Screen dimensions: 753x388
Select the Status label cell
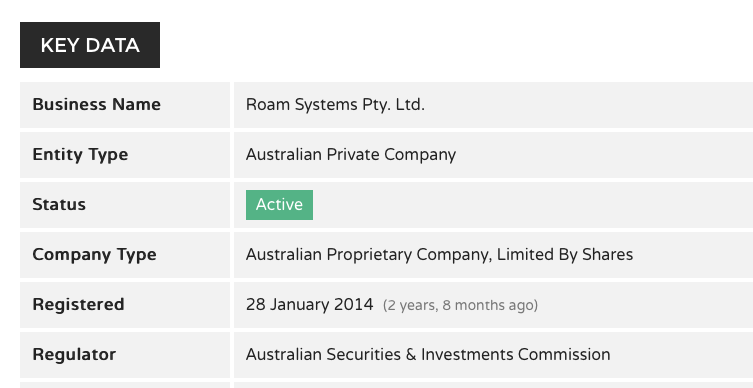coord(125,205)
